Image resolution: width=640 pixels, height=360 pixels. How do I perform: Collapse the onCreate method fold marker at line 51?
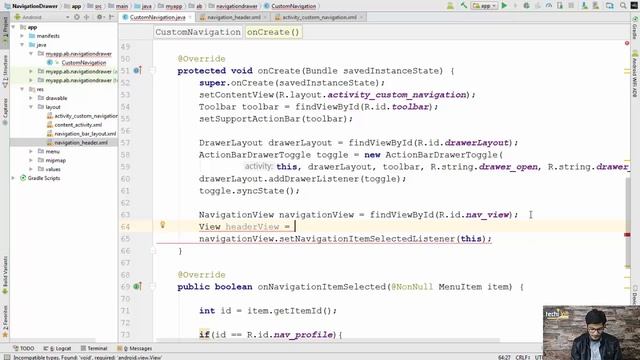coord(152,71)
